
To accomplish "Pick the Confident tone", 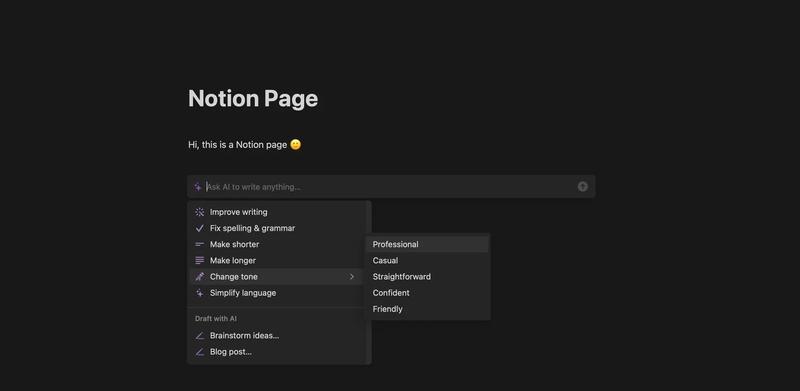I will coord(427,293).
